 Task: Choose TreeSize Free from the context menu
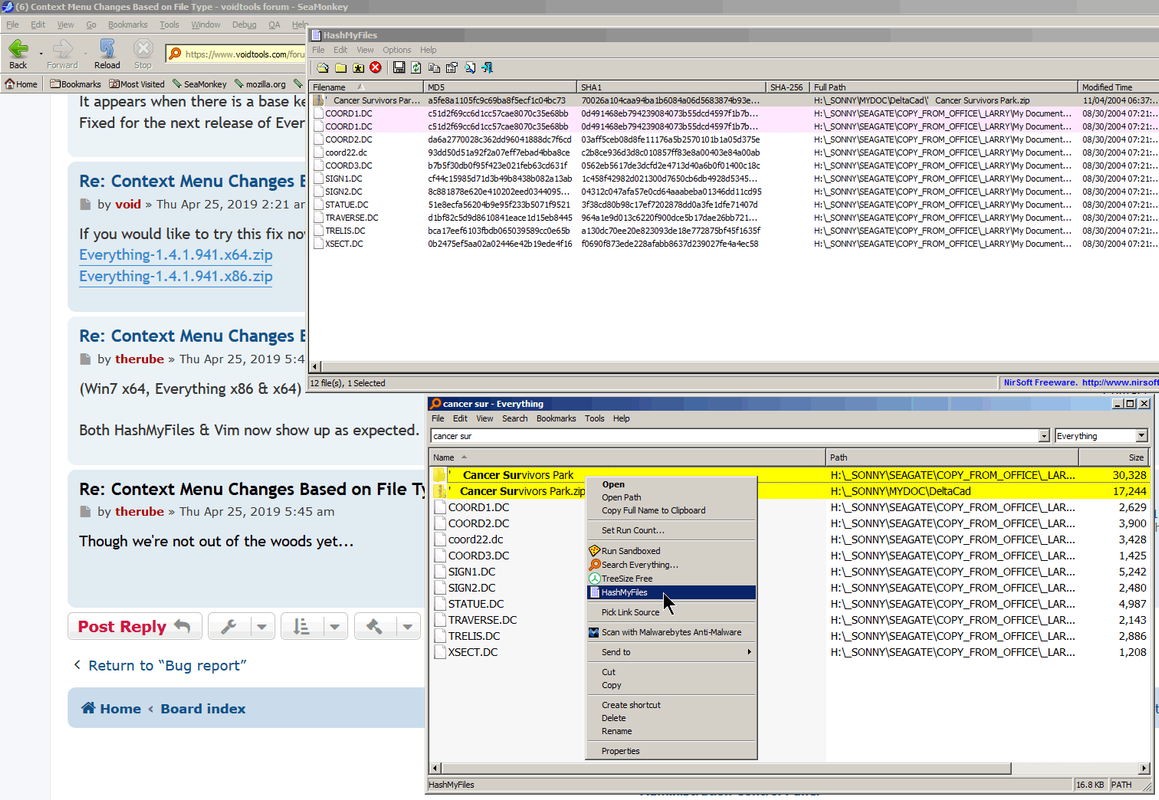[x=671, y=578]
